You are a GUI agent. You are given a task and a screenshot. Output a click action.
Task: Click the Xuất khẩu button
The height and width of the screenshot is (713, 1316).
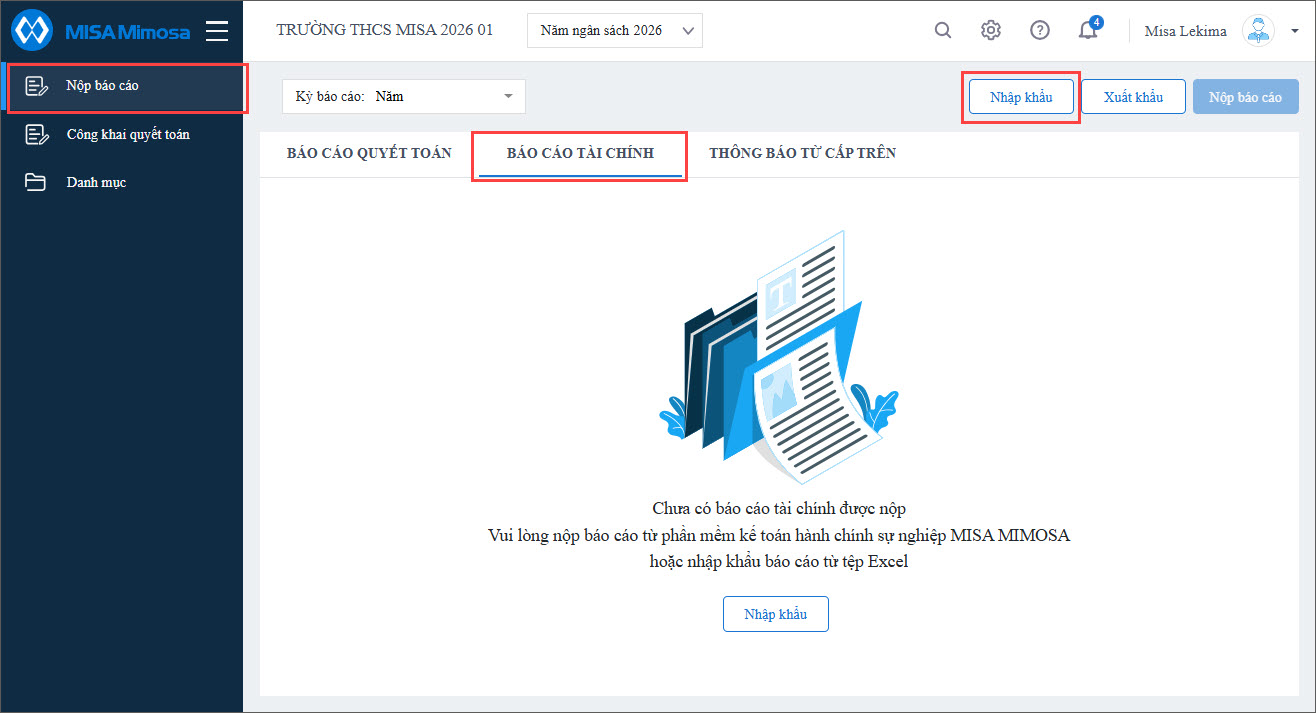tap(1133, 97)
